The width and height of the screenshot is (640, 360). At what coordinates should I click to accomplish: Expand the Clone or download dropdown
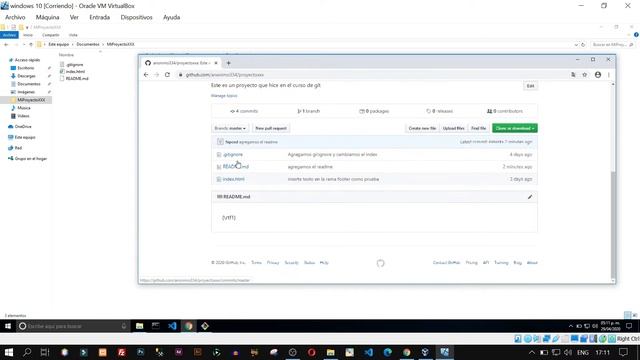tap(515, 128)
